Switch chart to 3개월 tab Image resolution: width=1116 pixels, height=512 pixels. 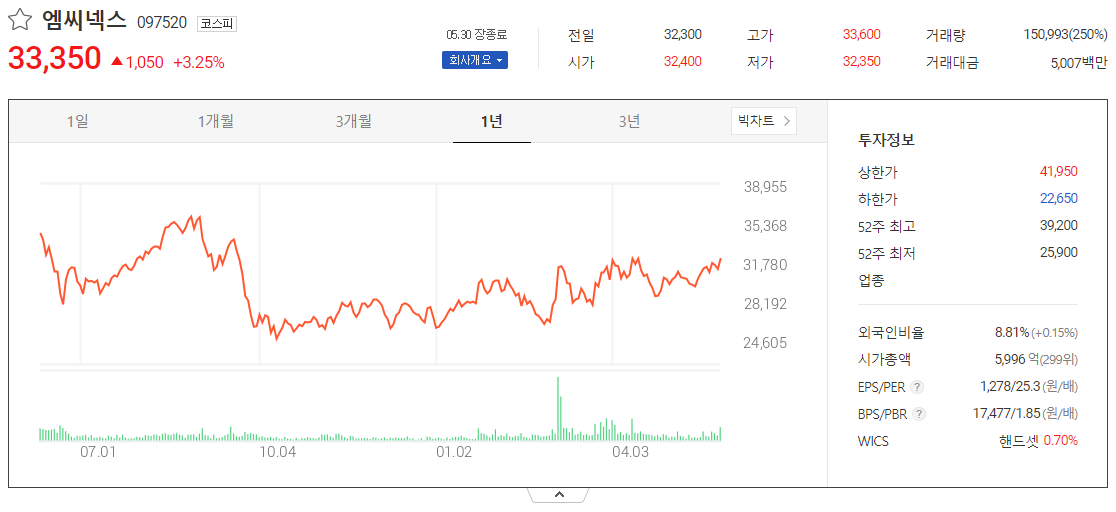coord(354,122)
